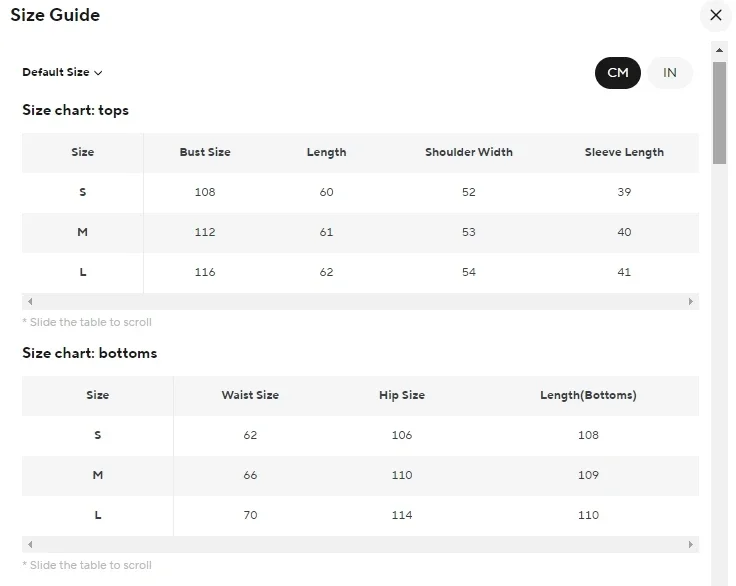Select the Hip Size column header
Screen dimensions: 736x586
[402, 395]
